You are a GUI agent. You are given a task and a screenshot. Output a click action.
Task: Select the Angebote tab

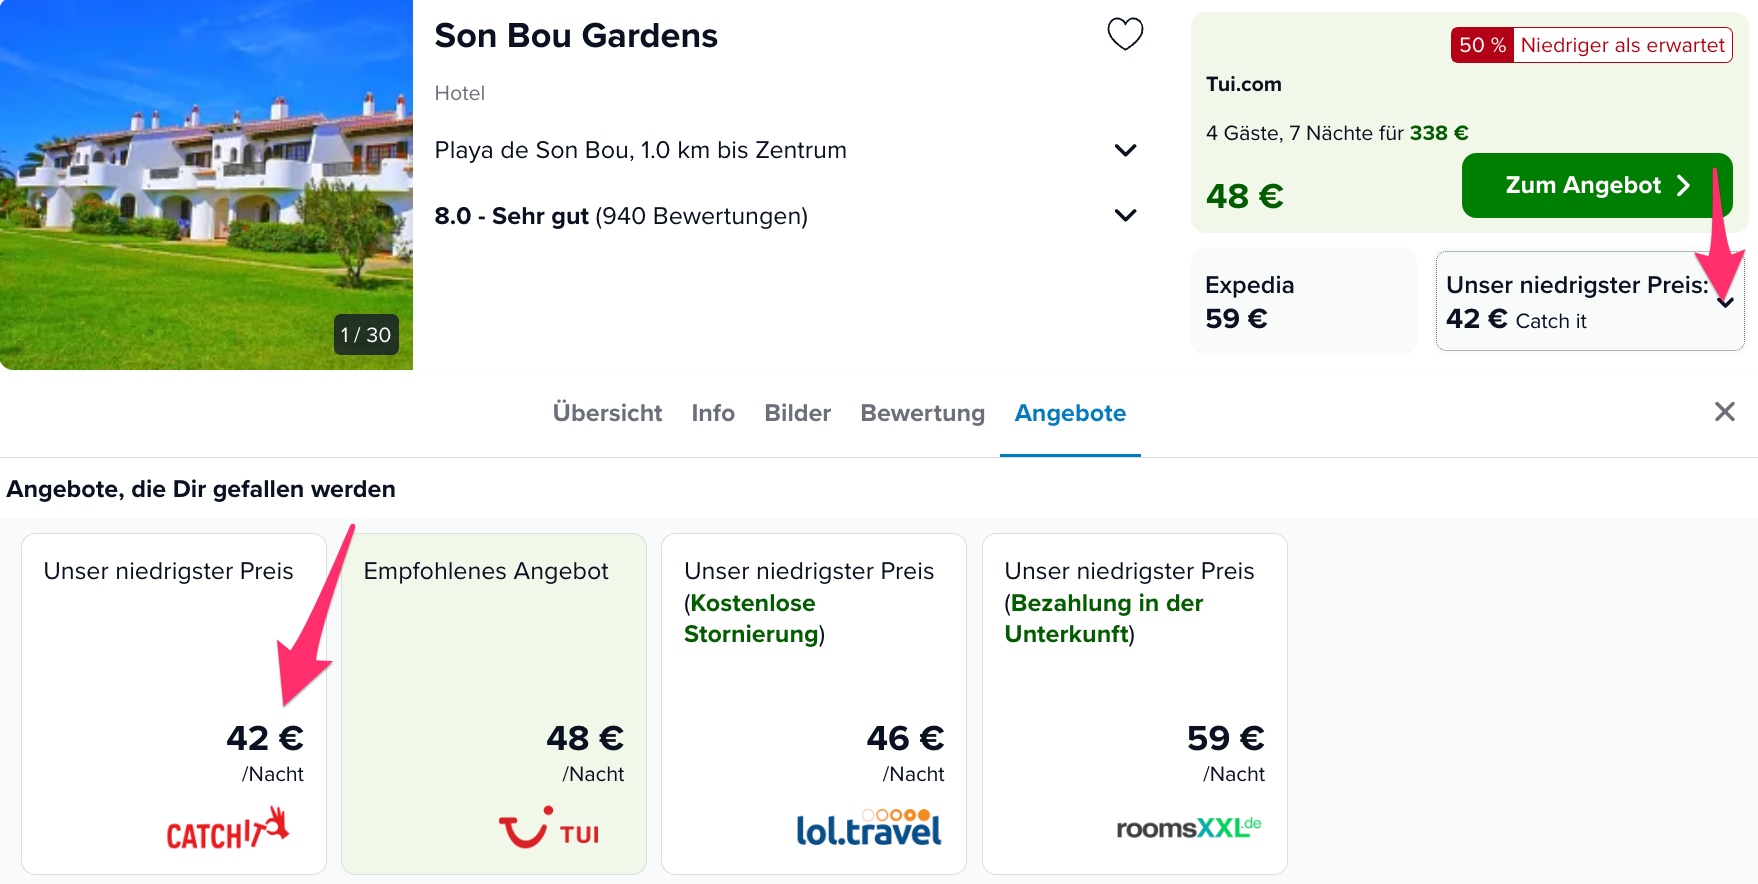[x=1070, y=413]
